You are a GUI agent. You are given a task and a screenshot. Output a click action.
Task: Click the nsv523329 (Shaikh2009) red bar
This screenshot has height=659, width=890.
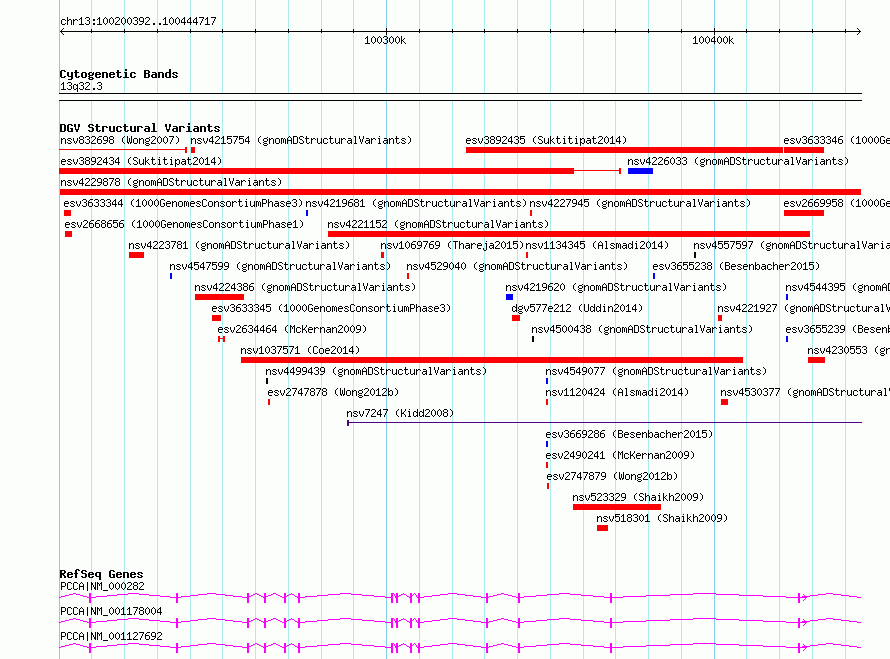[x=617, y=507]
